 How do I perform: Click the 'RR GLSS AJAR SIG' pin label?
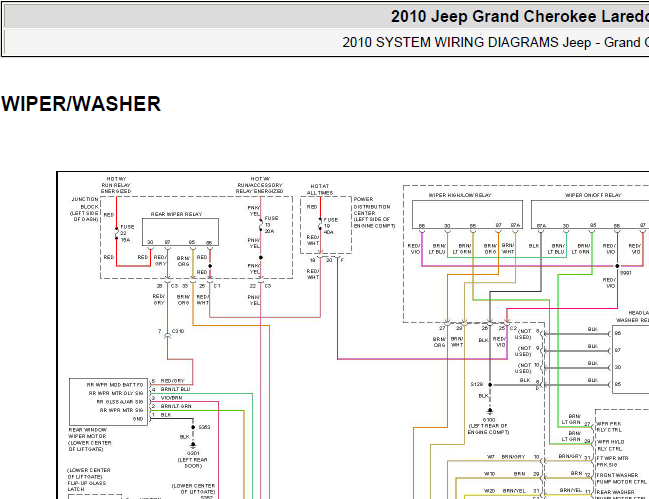click(120, 402)
